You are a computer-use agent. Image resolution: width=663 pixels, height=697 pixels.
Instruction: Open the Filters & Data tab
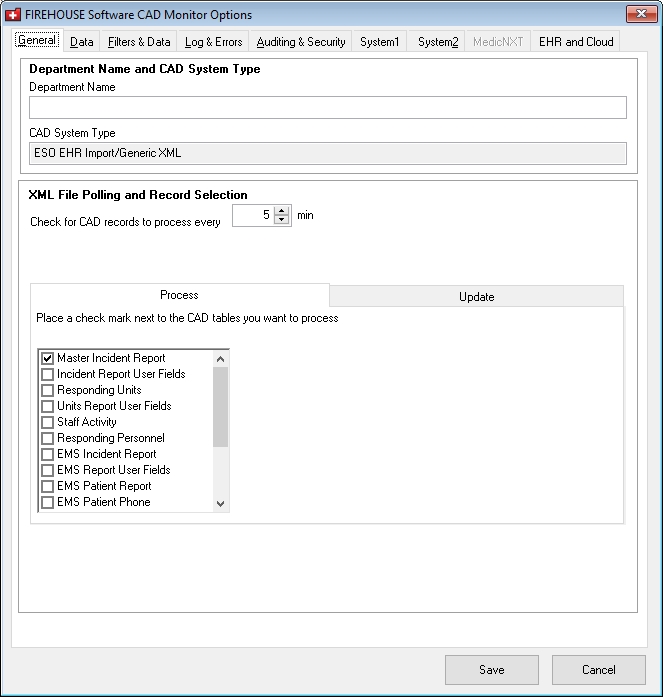(139, 42)
